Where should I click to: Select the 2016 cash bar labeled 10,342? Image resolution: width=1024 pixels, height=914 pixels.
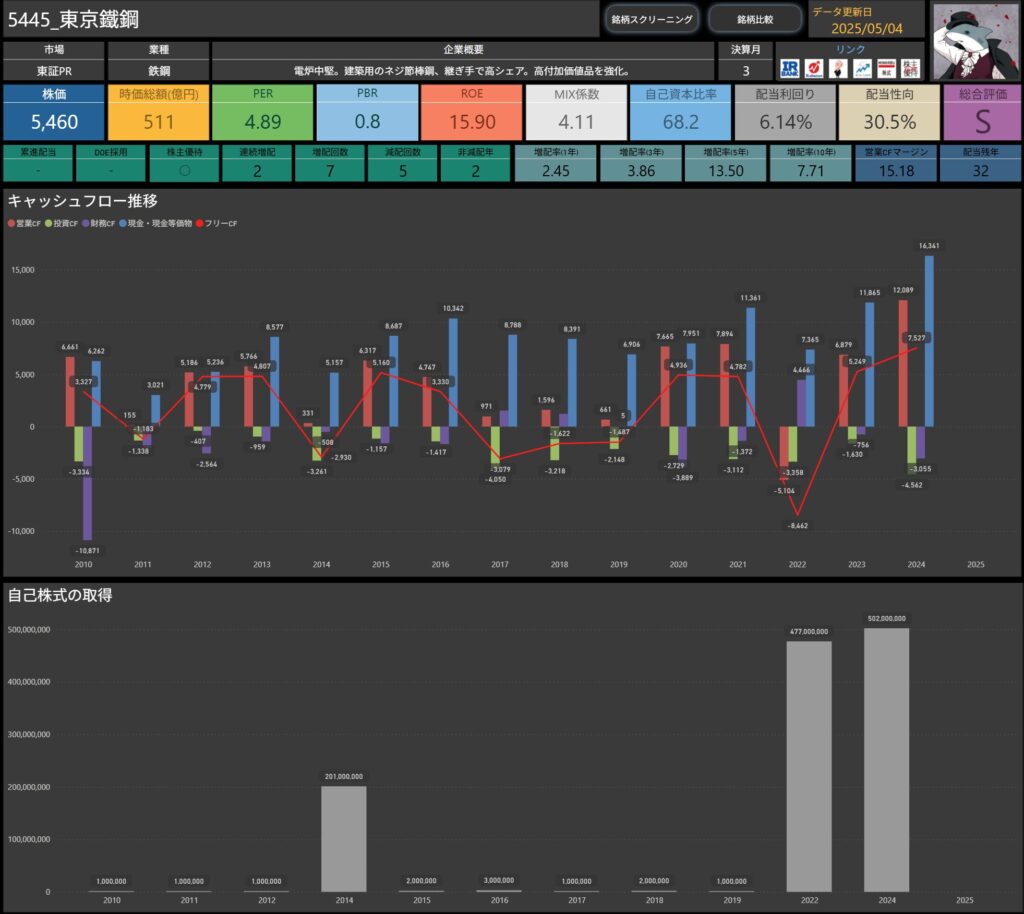pos(453,372)
